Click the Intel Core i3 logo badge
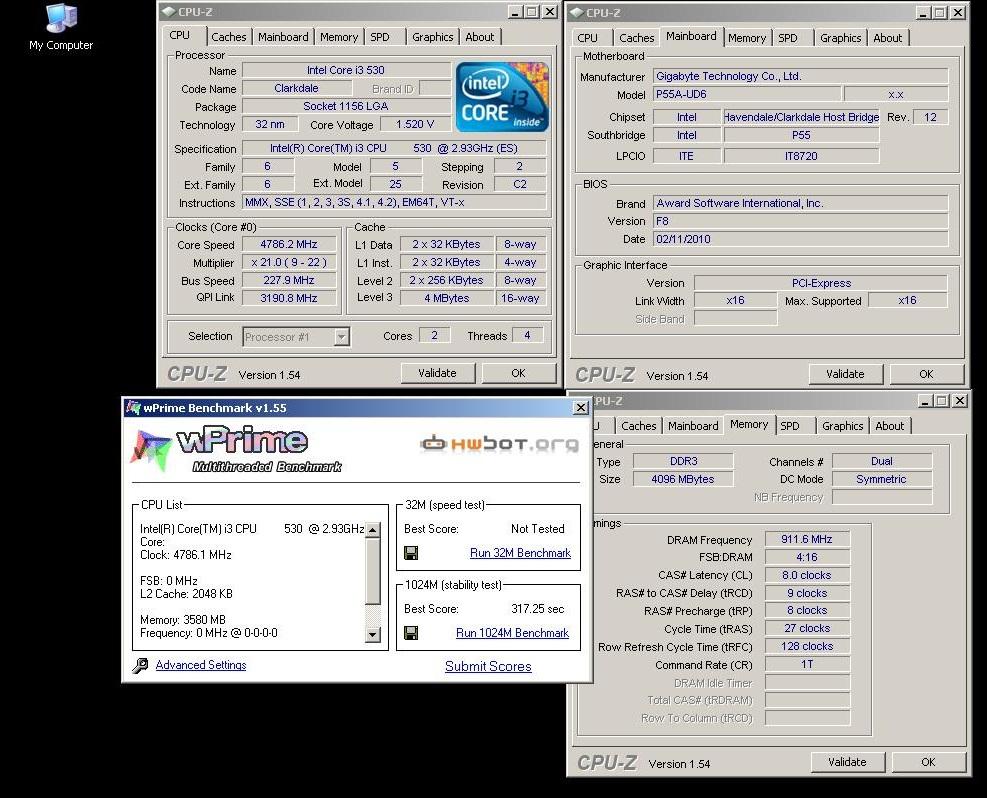This screenshot has height=798, width=987. (x=502, y=97)
